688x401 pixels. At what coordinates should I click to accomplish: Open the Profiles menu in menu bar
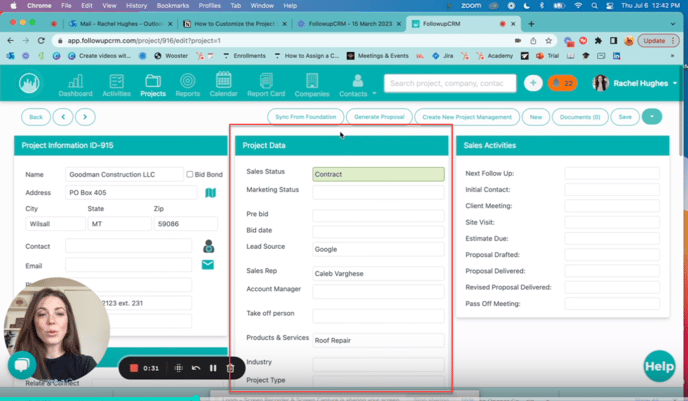(210, 6)
